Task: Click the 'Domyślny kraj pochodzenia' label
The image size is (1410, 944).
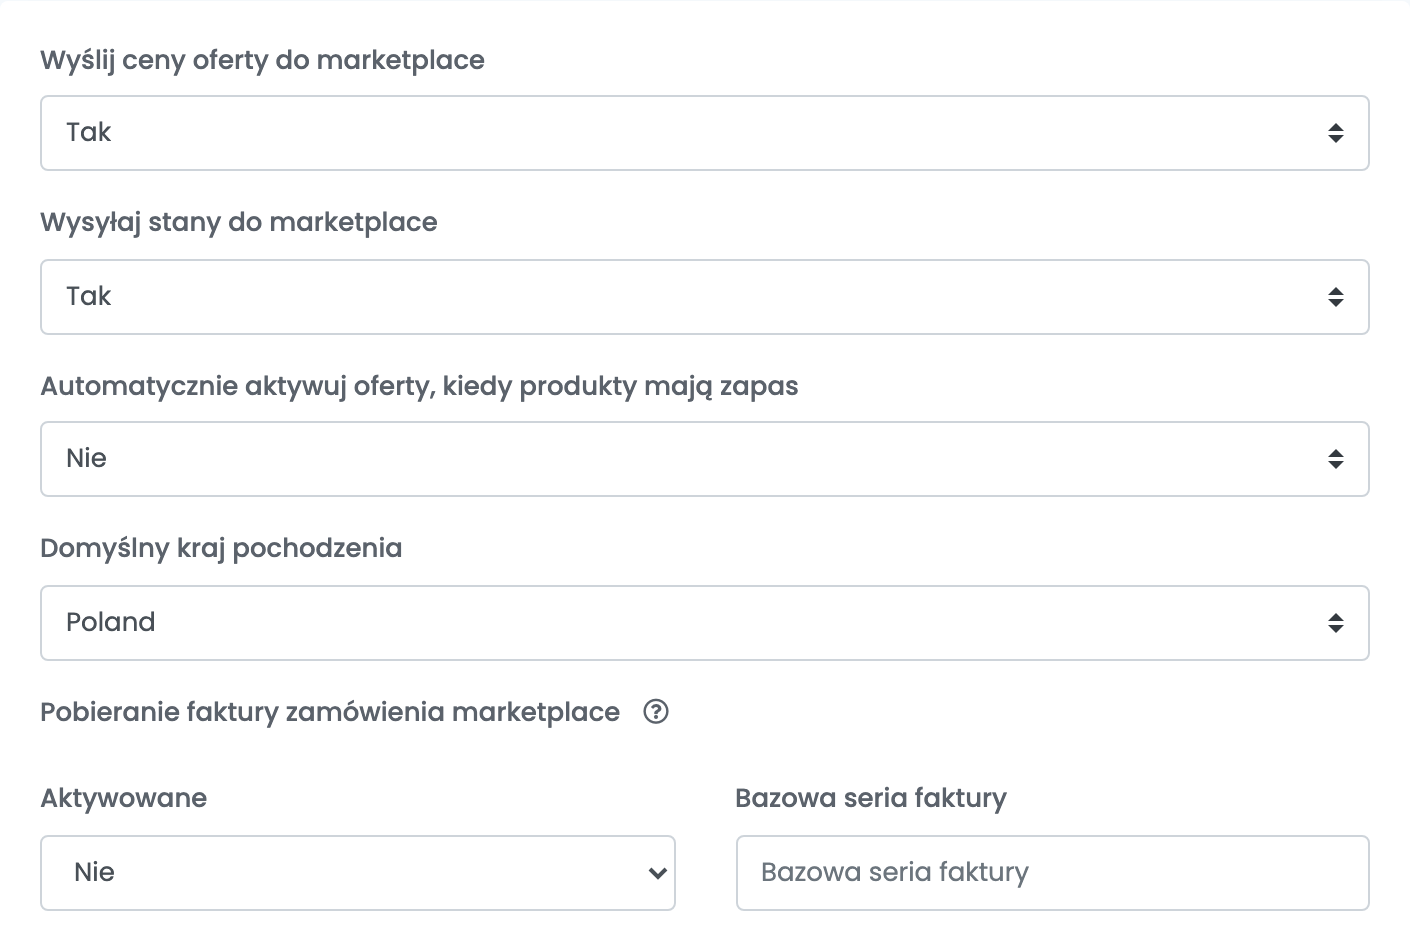Action: tap(221, 549)
